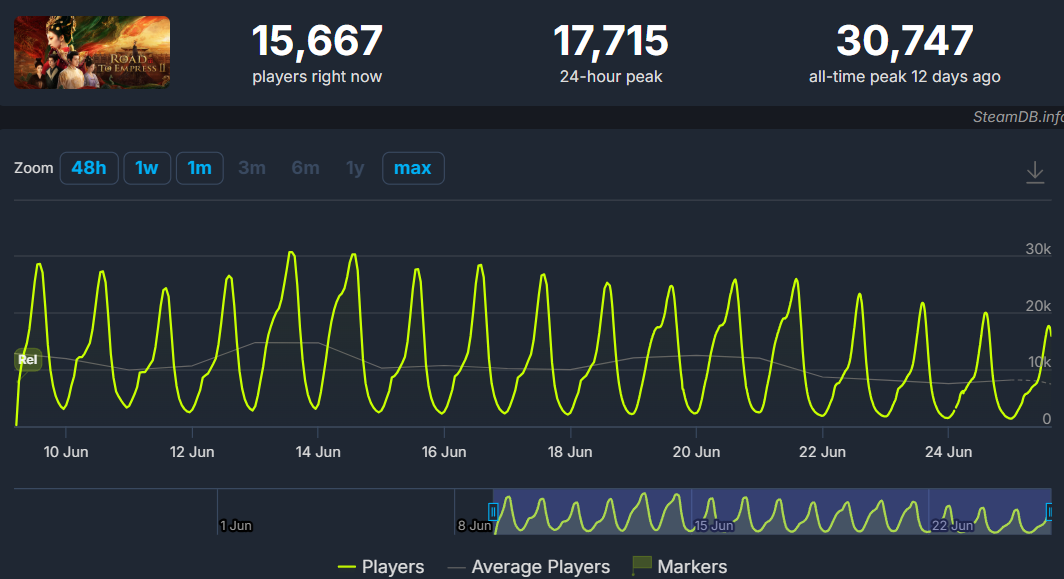Click the 14 Jun axis label
The image size is (1064, 579).
(x=318, y=452)
